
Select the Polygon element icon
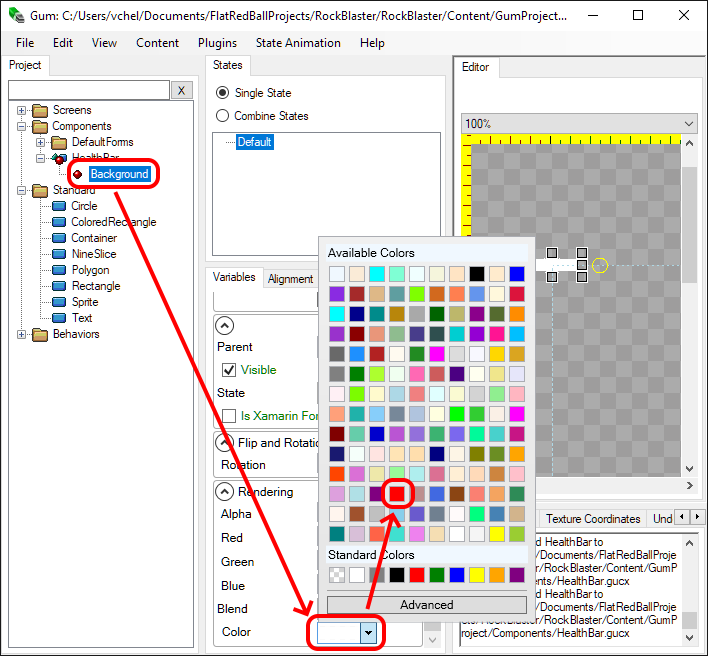coord(58,270)
